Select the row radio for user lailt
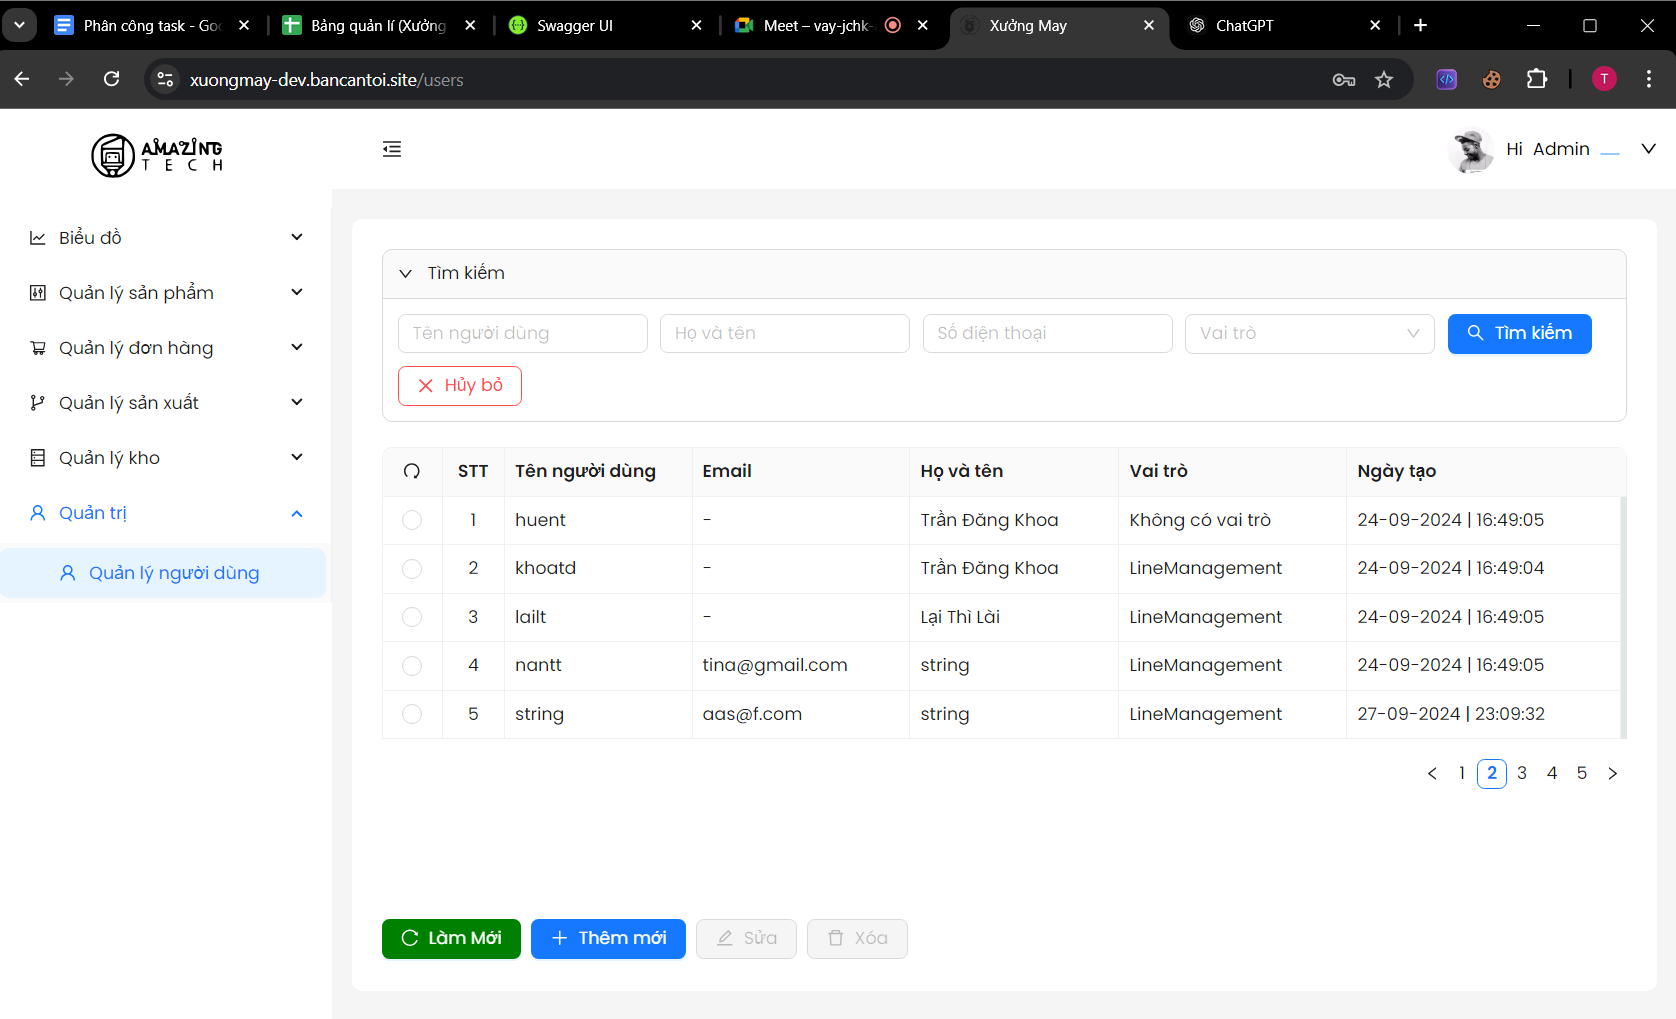 point(412,617)
